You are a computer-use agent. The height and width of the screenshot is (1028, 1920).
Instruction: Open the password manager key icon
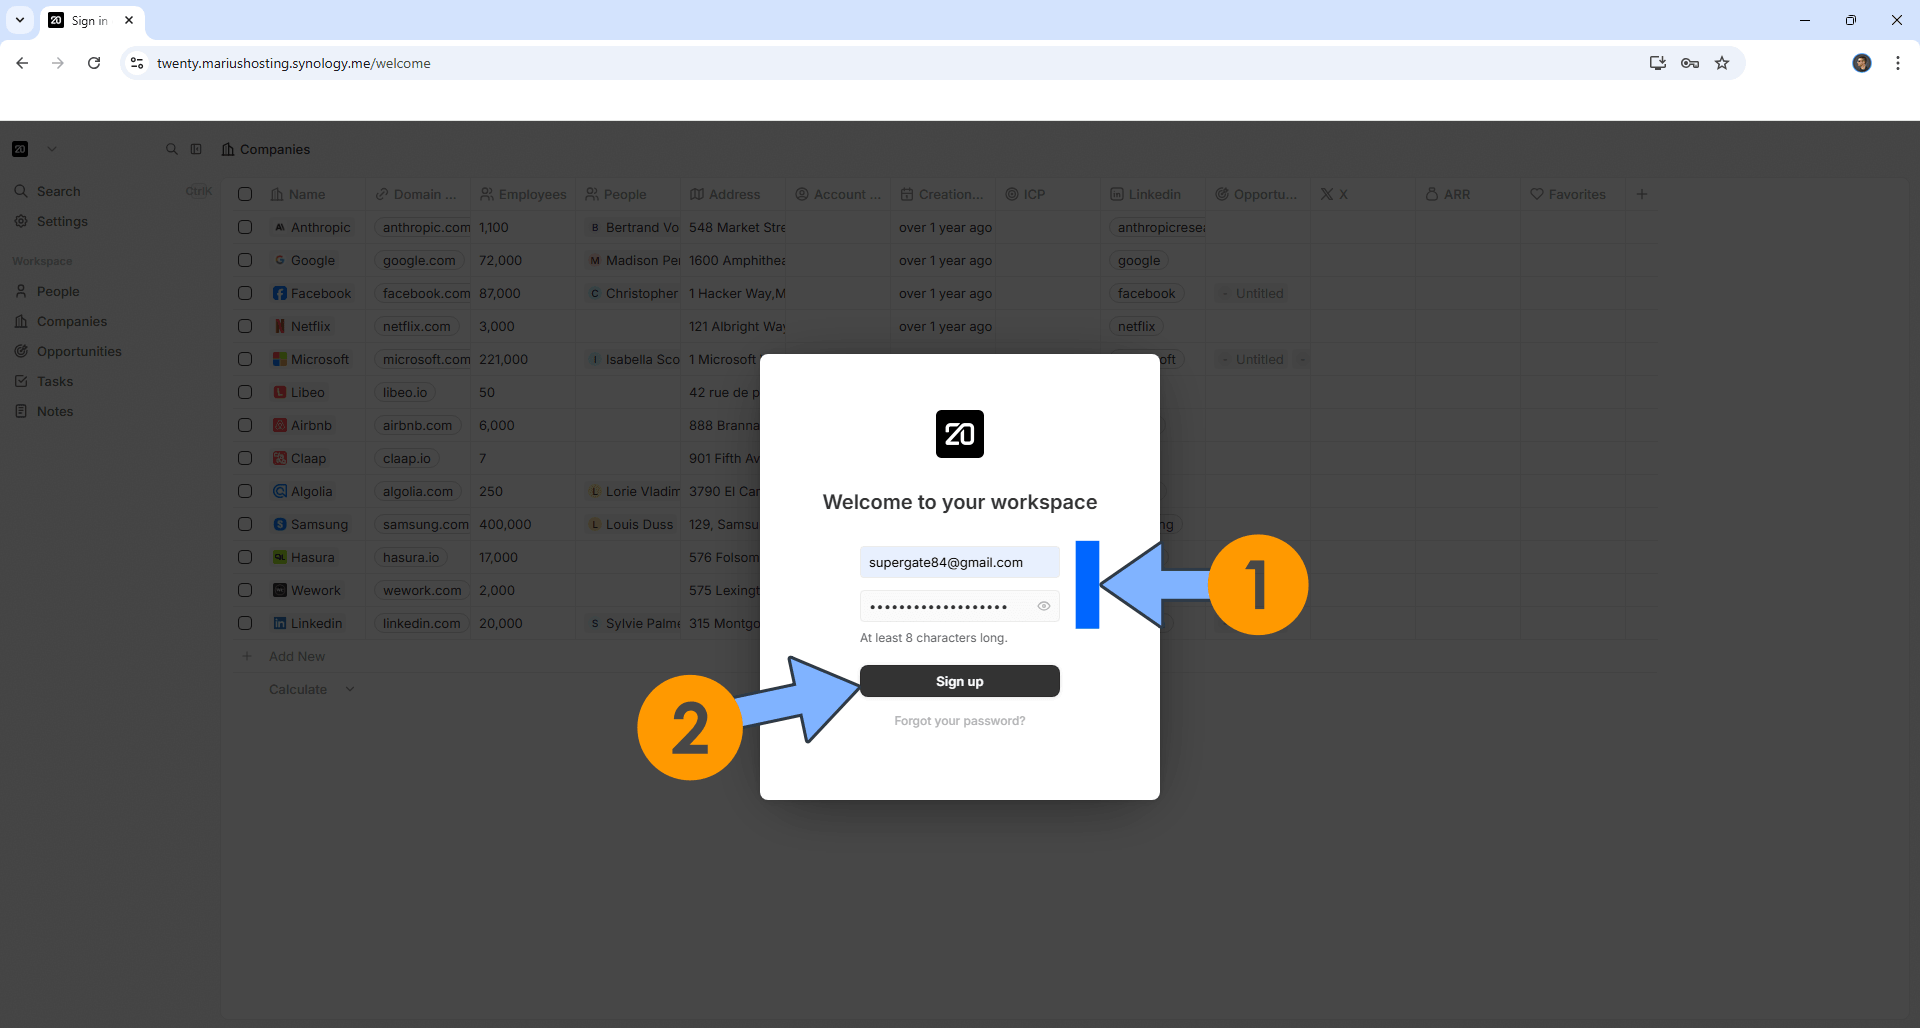coord(1690,63)
